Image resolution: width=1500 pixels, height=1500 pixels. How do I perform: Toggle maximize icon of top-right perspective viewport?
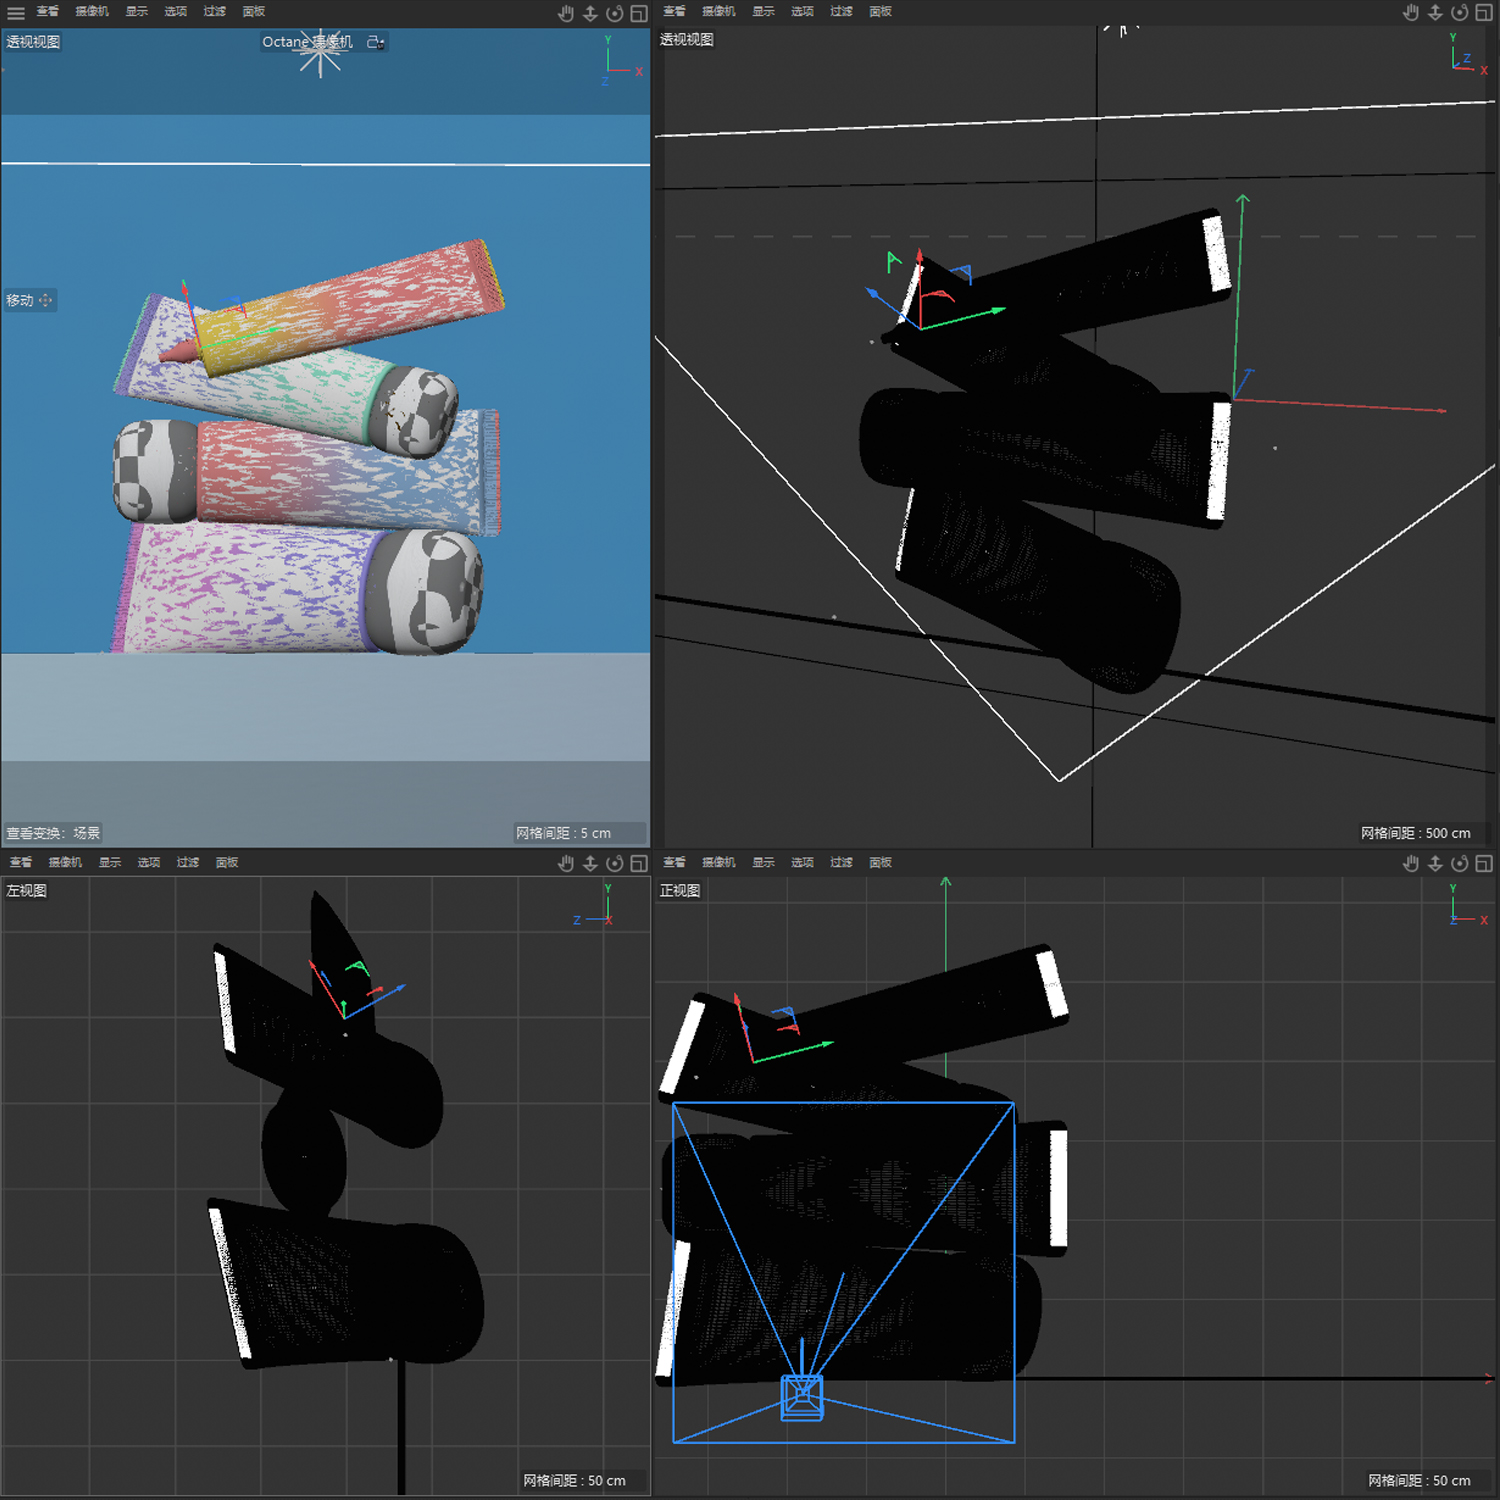point(1484,12)
